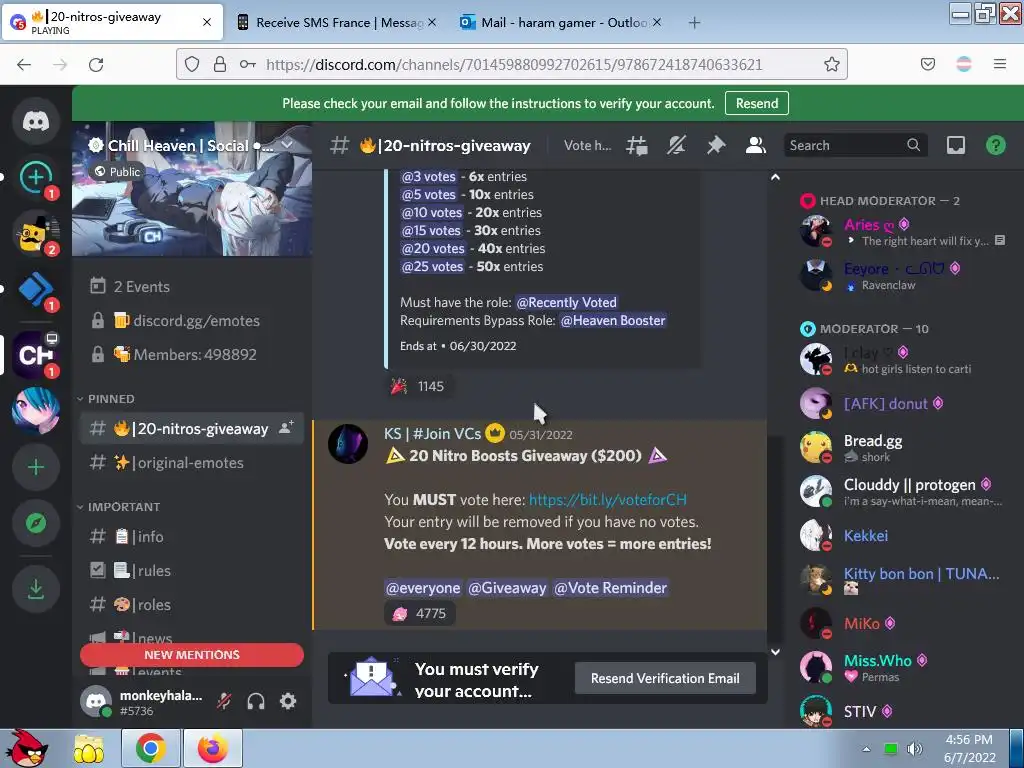Switch to Receive SMS France tab
Image resolution: width=1024 pixels, height=768 pixels.
coord(338,23)
